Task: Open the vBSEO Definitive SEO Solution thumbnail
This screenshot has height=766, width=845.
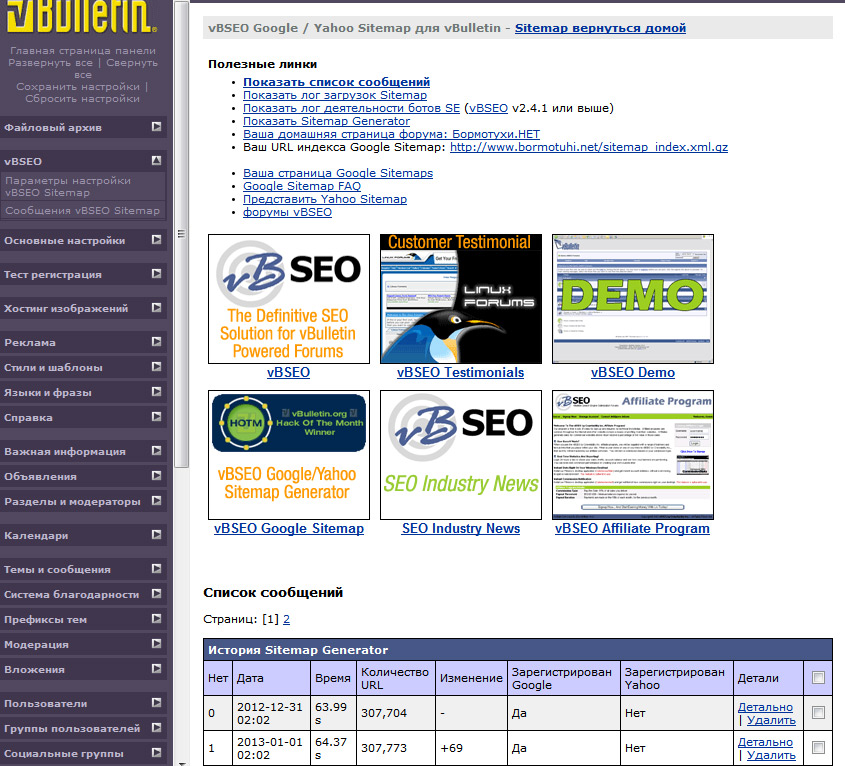Action: (289, 299)
